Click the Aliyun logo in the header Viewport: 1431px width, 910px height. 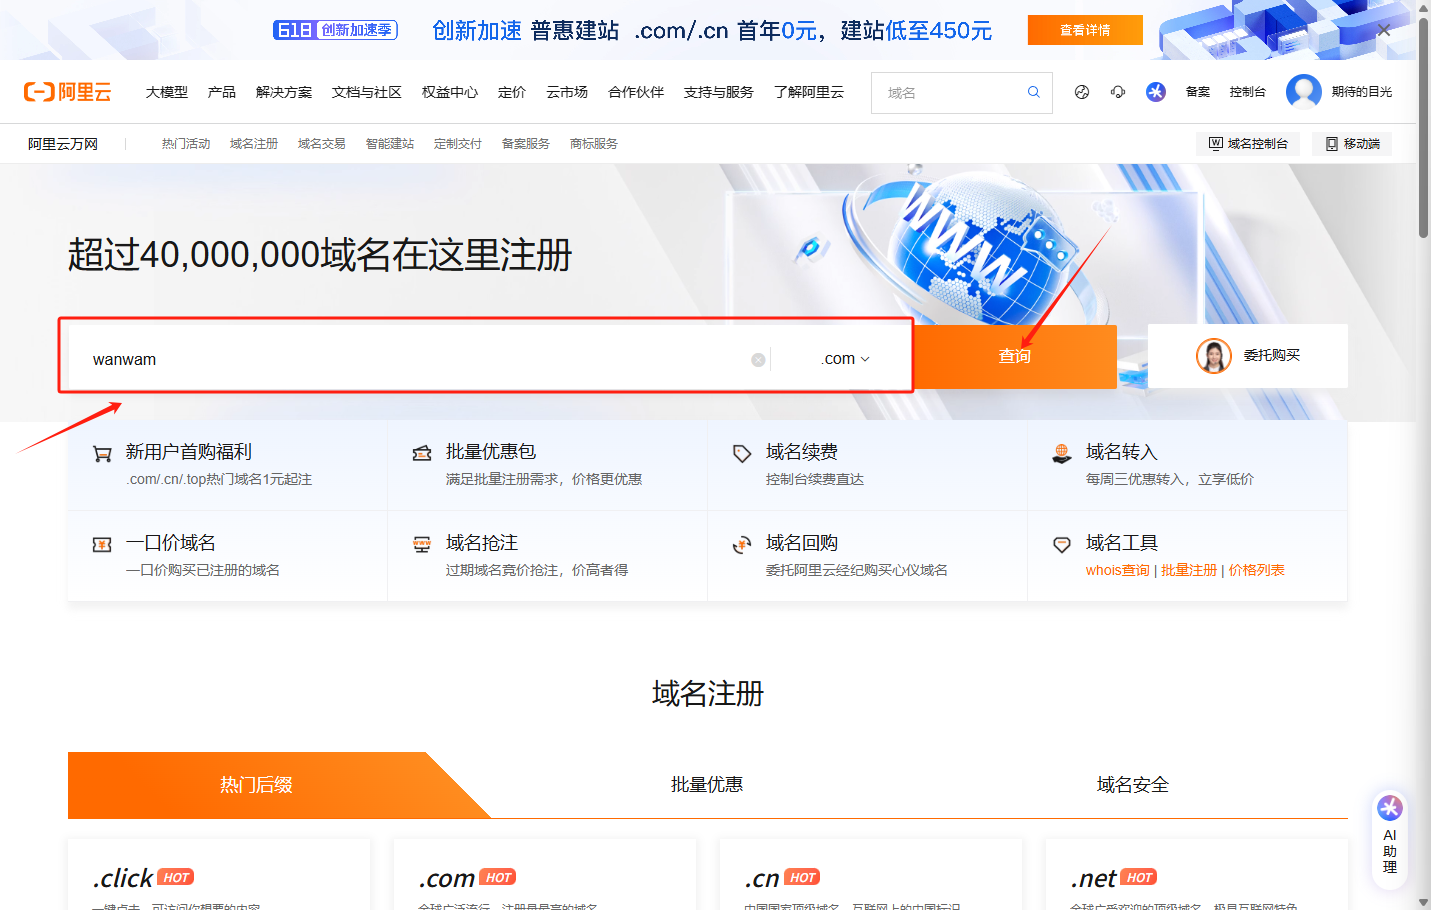coord(67,92)
